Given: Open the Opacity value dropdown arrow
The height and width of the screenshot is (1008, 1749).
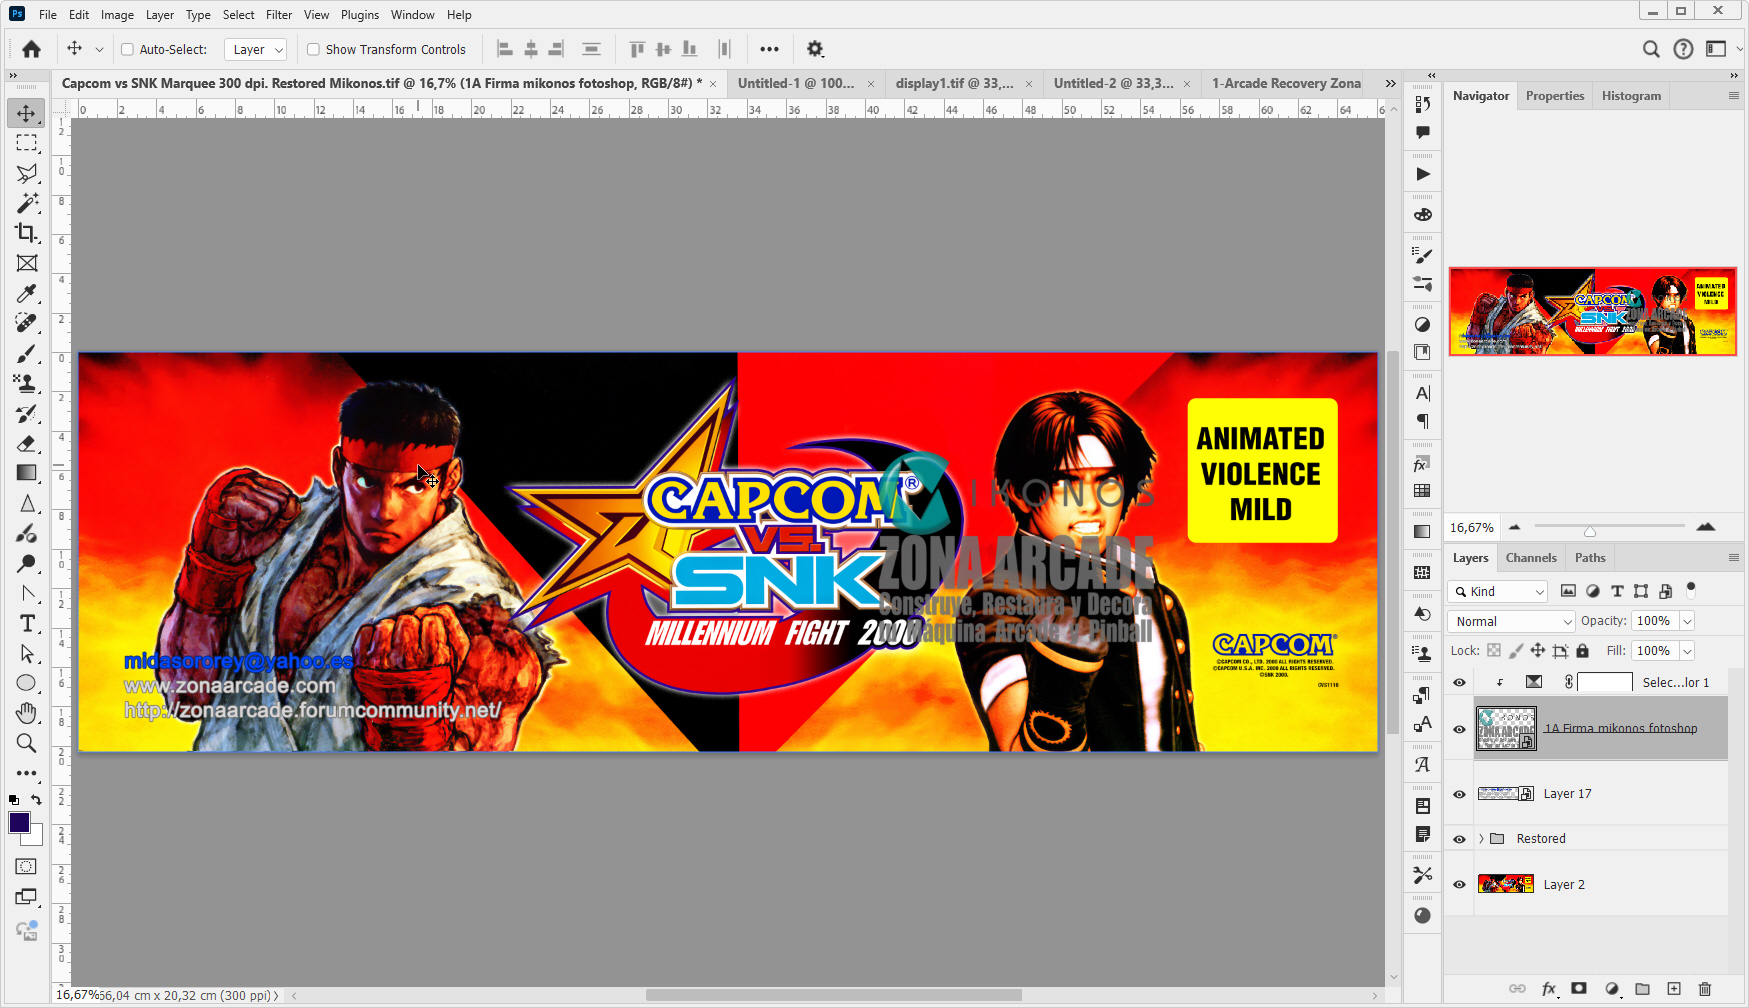Looking at the screenshot, I should tap(1687, 621).
